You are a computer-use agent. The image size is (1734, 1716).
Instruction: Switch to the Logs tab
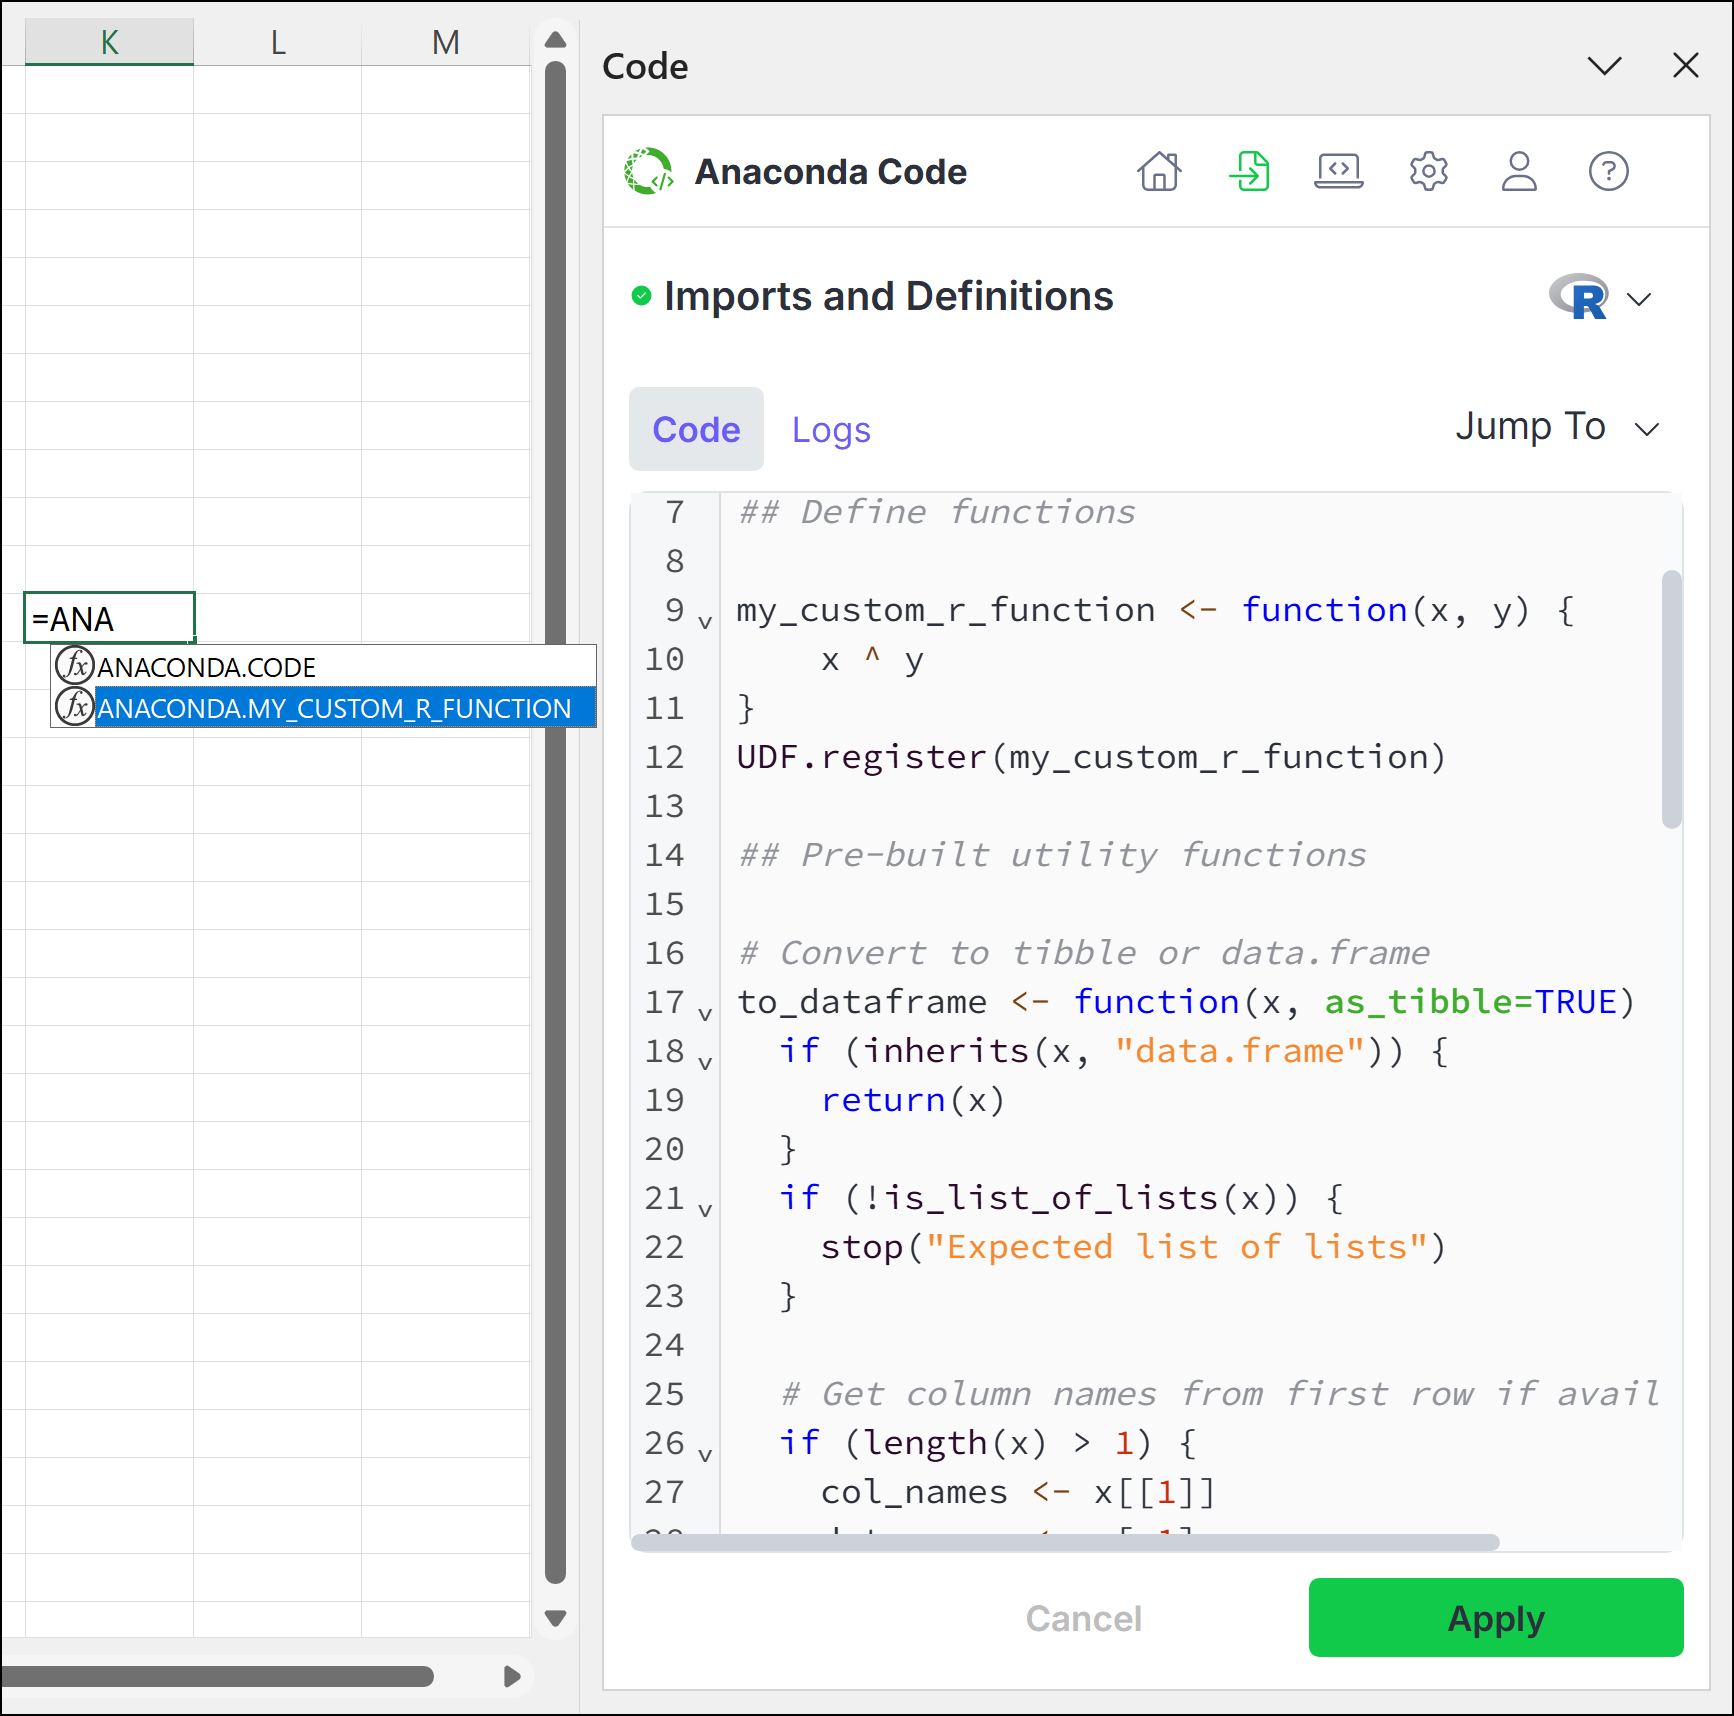click(x=831, y=429)
